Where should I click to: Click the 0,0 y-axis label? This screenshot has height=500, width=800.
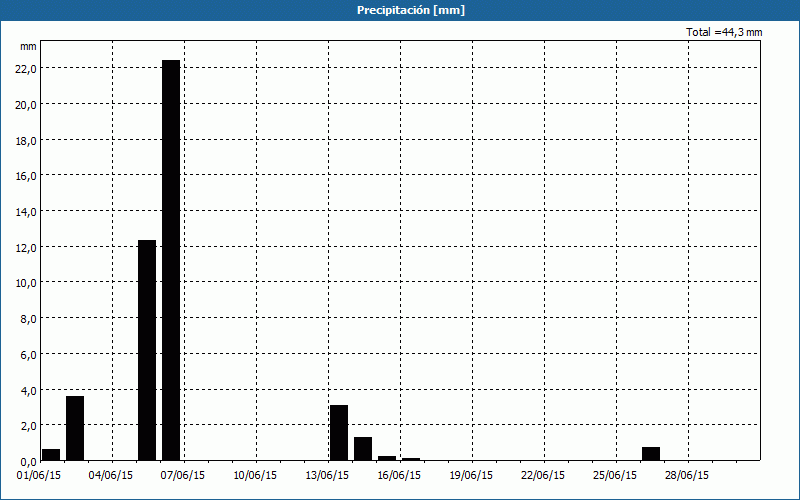click(28, 461)
